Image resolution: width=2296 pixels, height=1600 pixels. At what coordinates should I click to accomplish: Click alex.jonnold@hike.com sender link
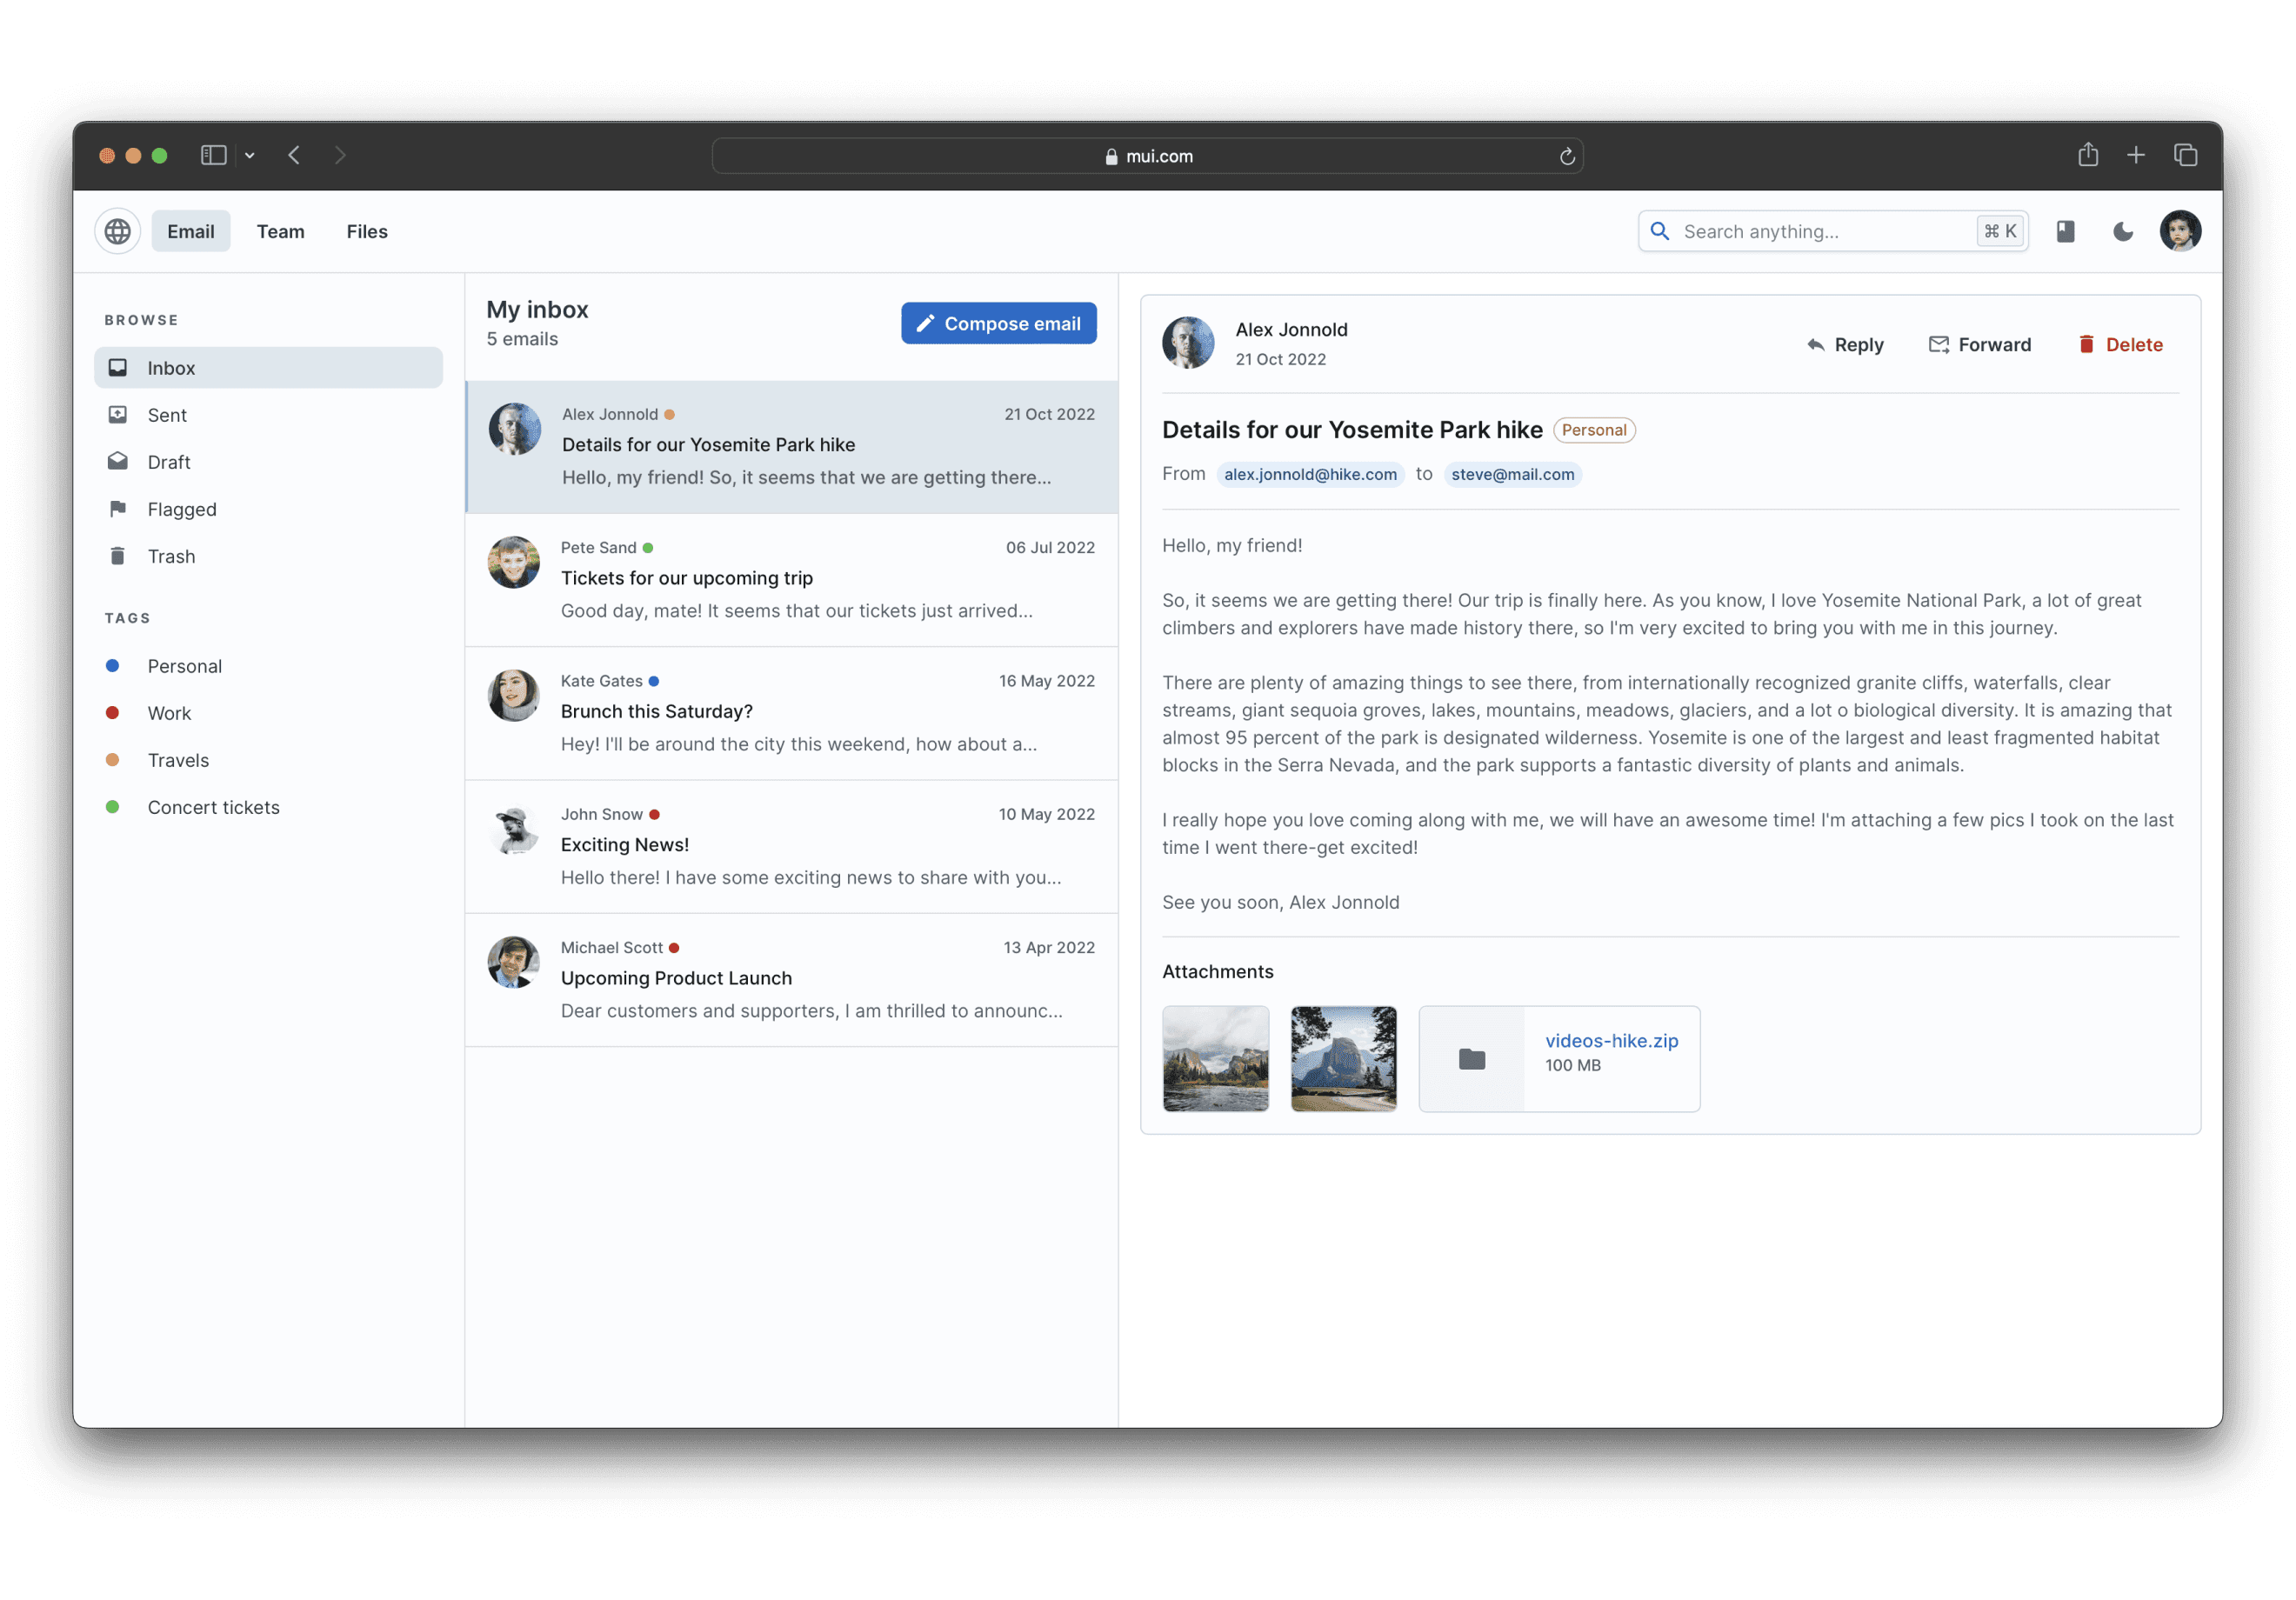click(x=1312, y=475)
